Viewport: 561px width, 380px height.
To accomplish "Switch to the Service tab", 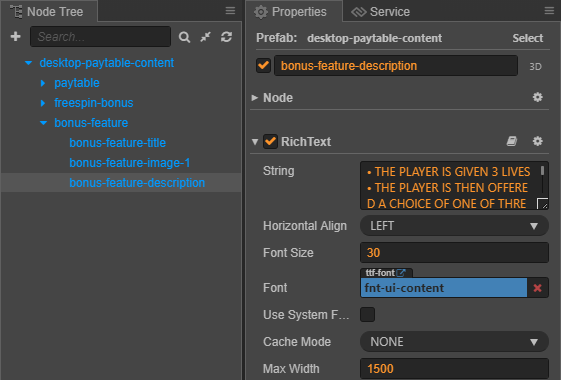I will point(381,11).
